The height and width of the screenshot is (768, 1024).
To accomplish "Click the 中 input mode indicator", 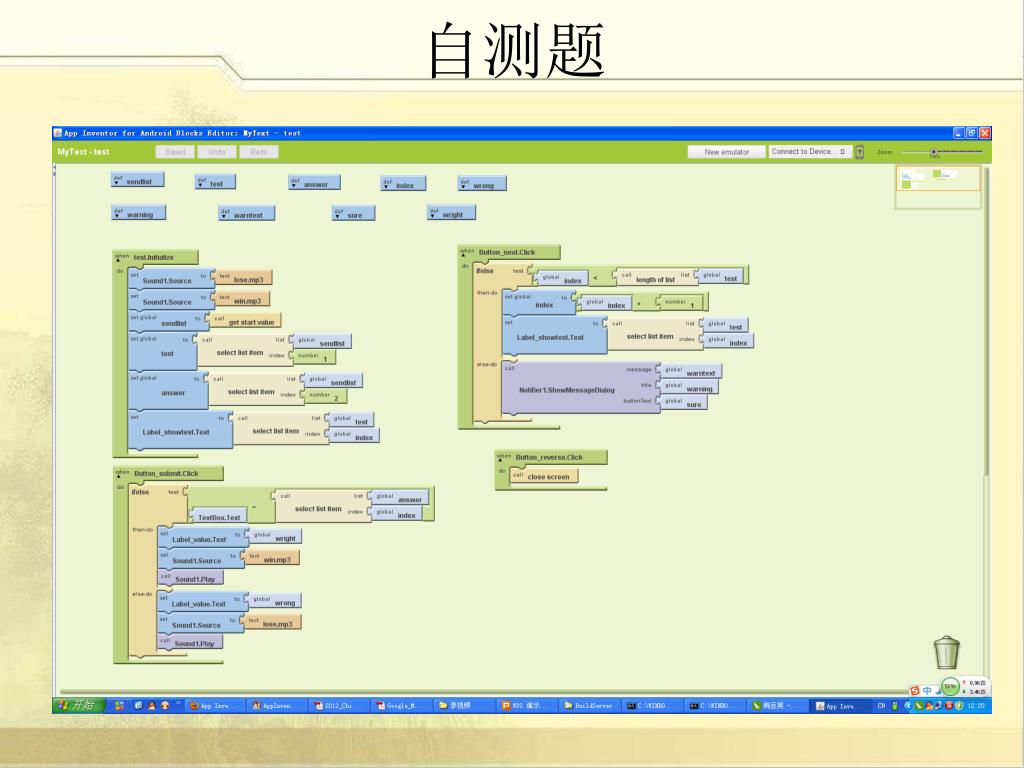I will click(x=927, y=691).
